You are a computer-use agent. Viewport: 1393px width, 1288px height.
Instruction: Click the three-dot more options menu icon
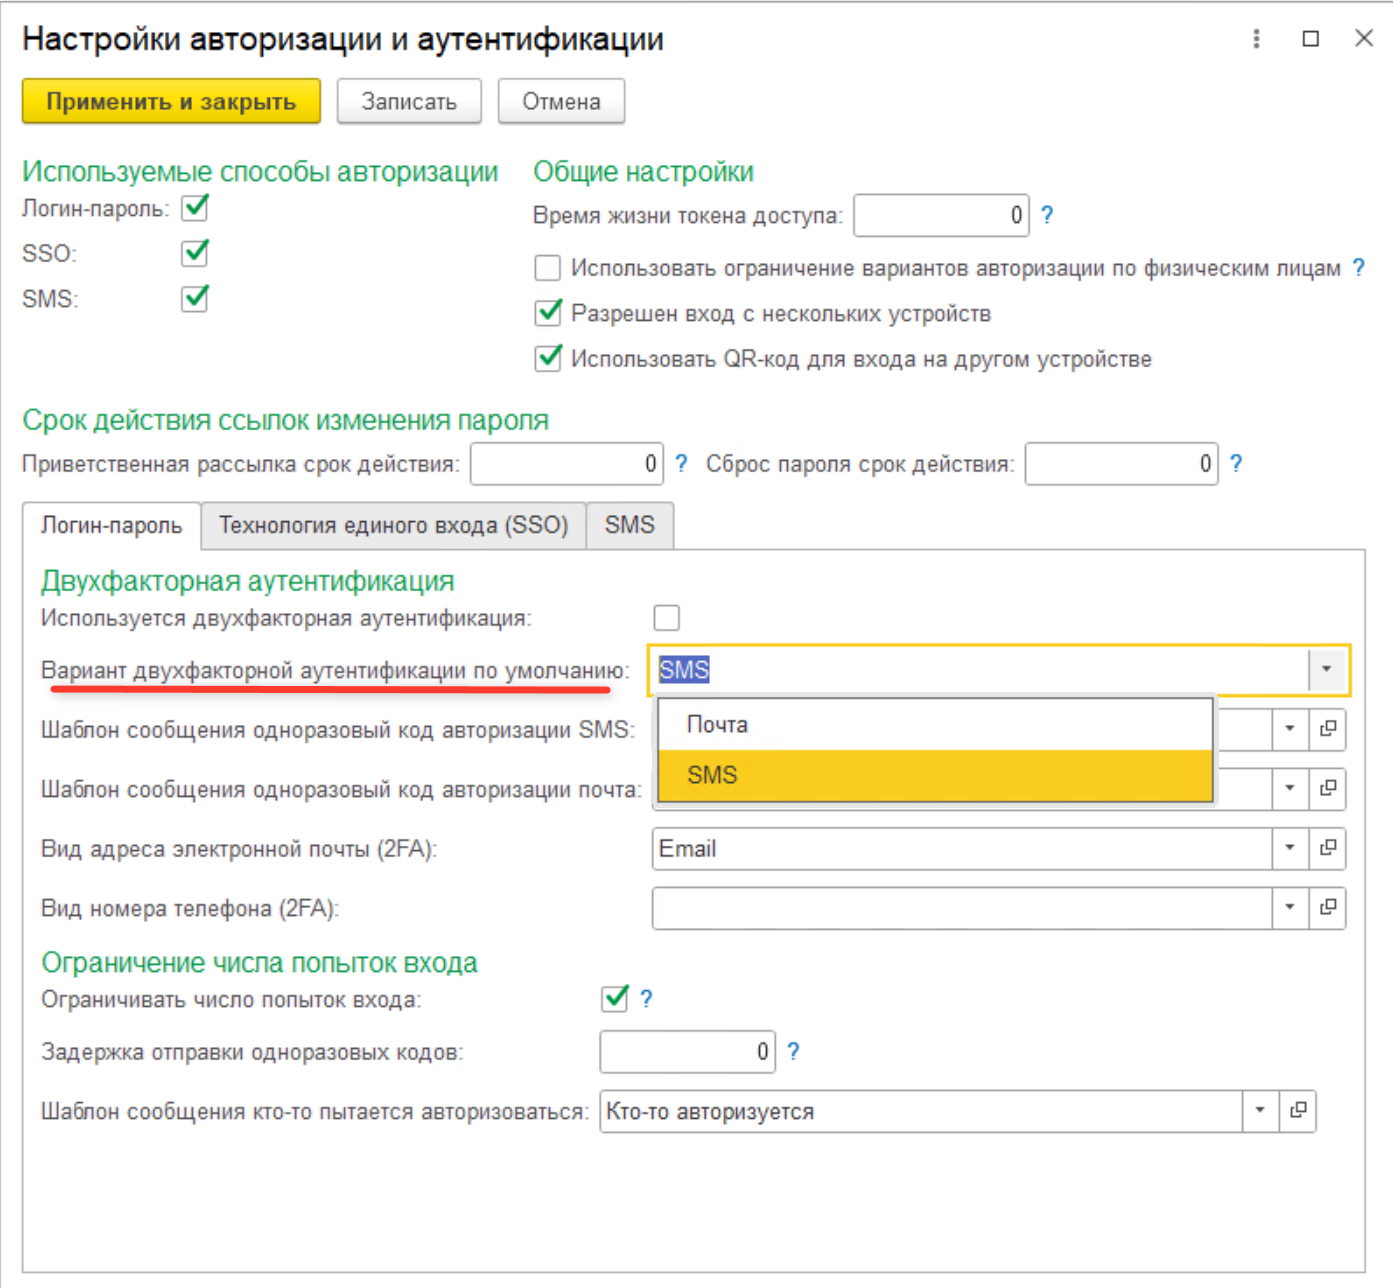(x=1256, y=39)
